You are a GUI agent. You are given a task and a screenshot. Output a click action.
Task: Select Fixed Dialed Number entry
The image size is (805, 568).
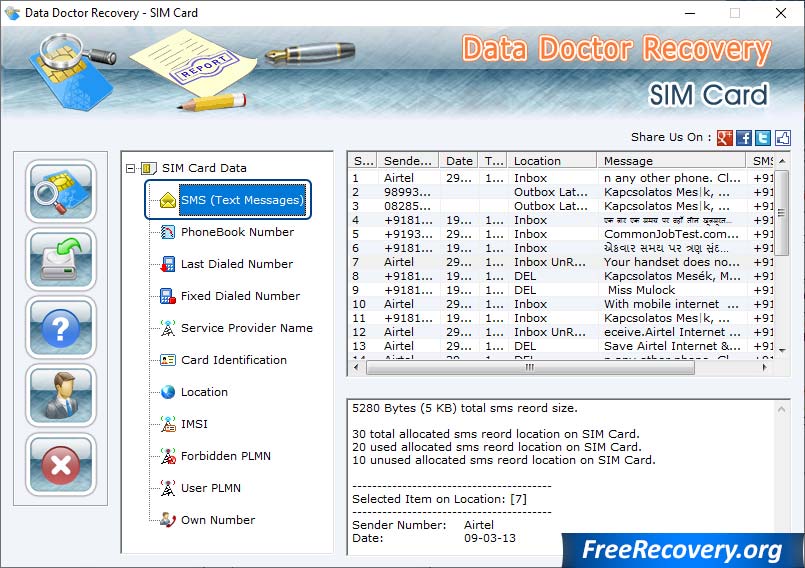[240, 296]
